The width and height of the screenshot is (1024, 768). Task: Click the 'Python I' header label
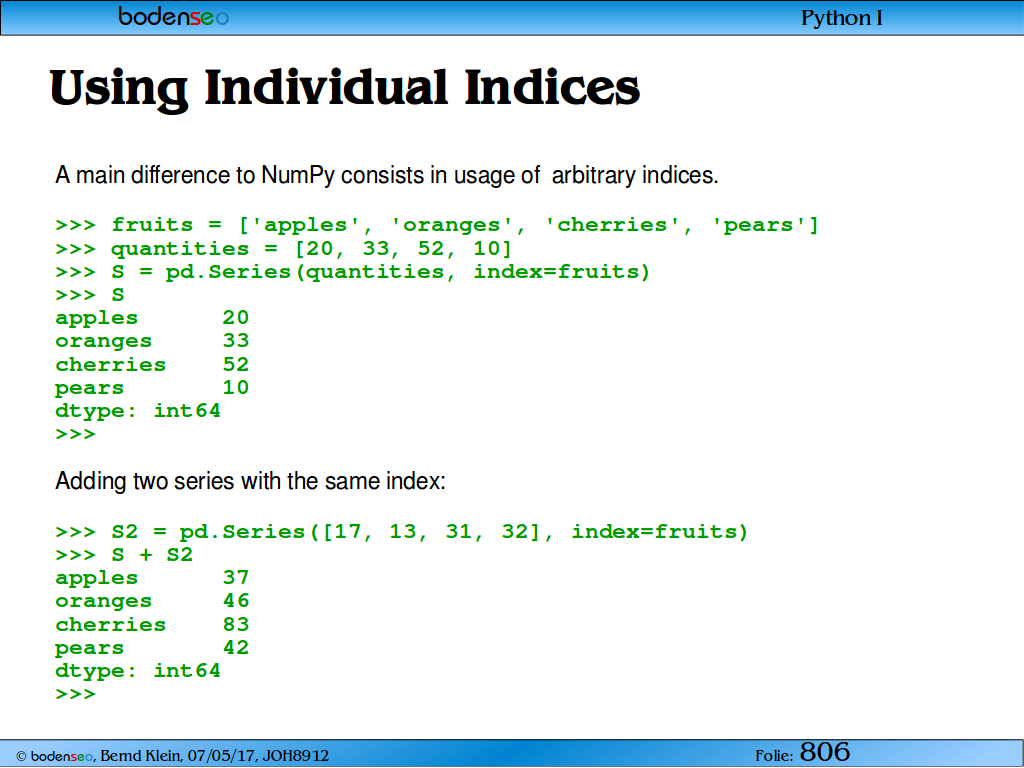tap(841, 18)
